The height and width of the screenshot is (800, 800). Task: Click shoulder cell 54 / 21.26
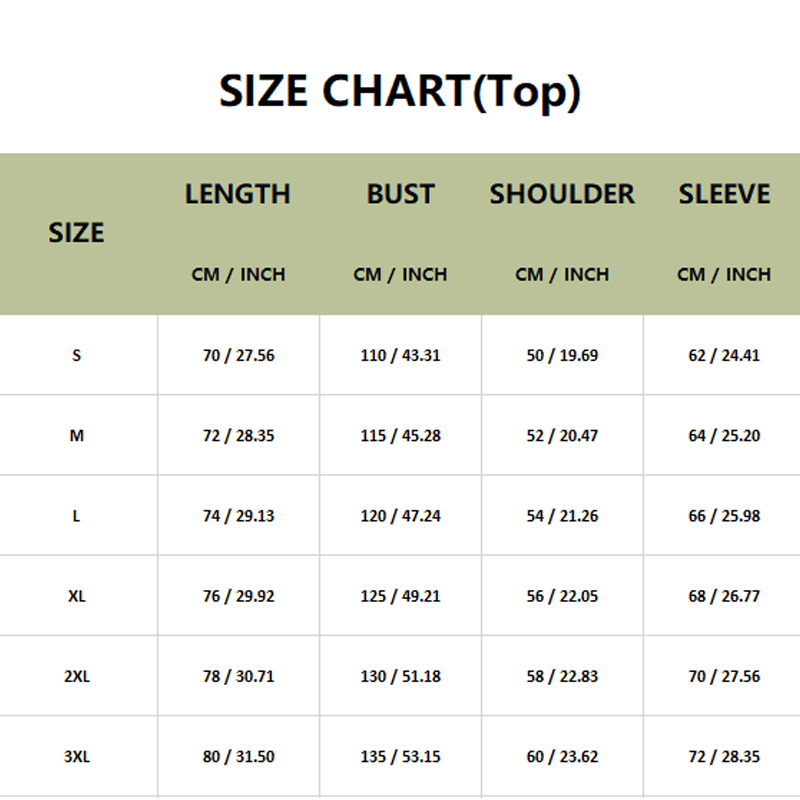(562, 516)
